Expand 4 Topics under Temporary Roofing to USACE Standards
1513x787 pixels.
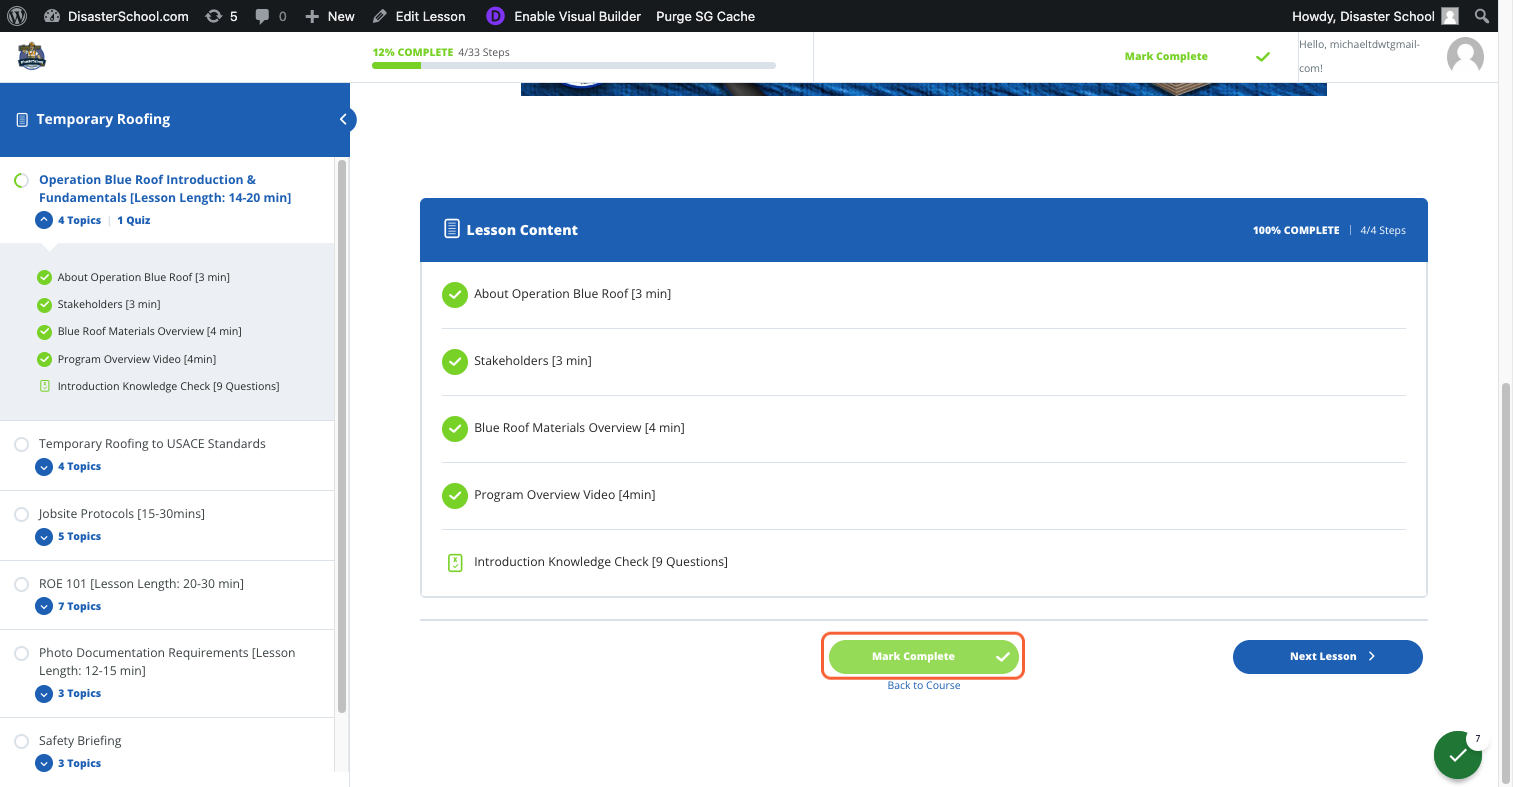pyautogui.click(x=44, y=467)
